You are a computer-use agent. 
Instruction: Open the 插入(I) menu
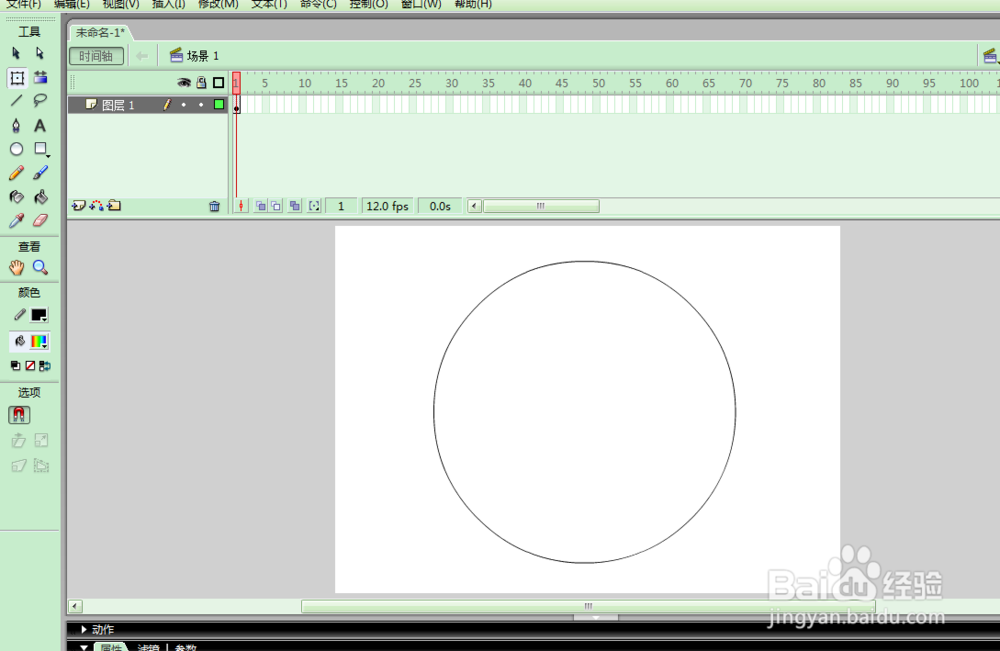168,4
